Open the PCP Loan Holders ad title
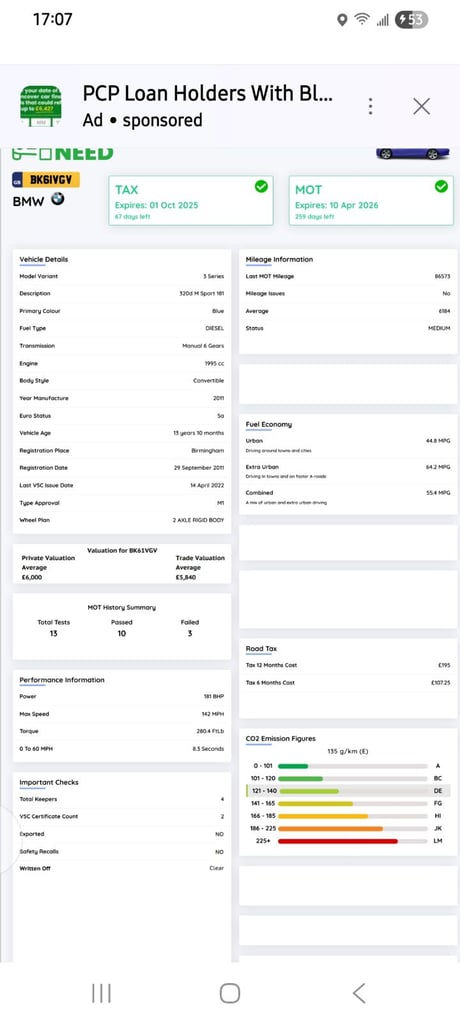460x1024 pixels. click(208, 93)
